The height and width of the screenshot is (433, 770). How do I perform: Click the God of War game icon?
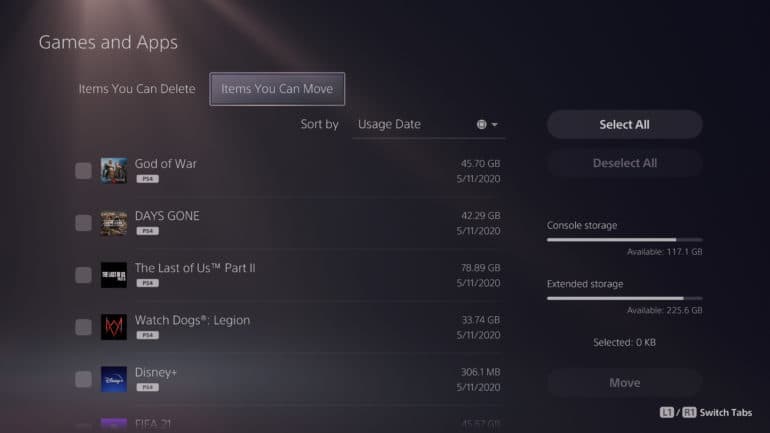click(114, 170)
